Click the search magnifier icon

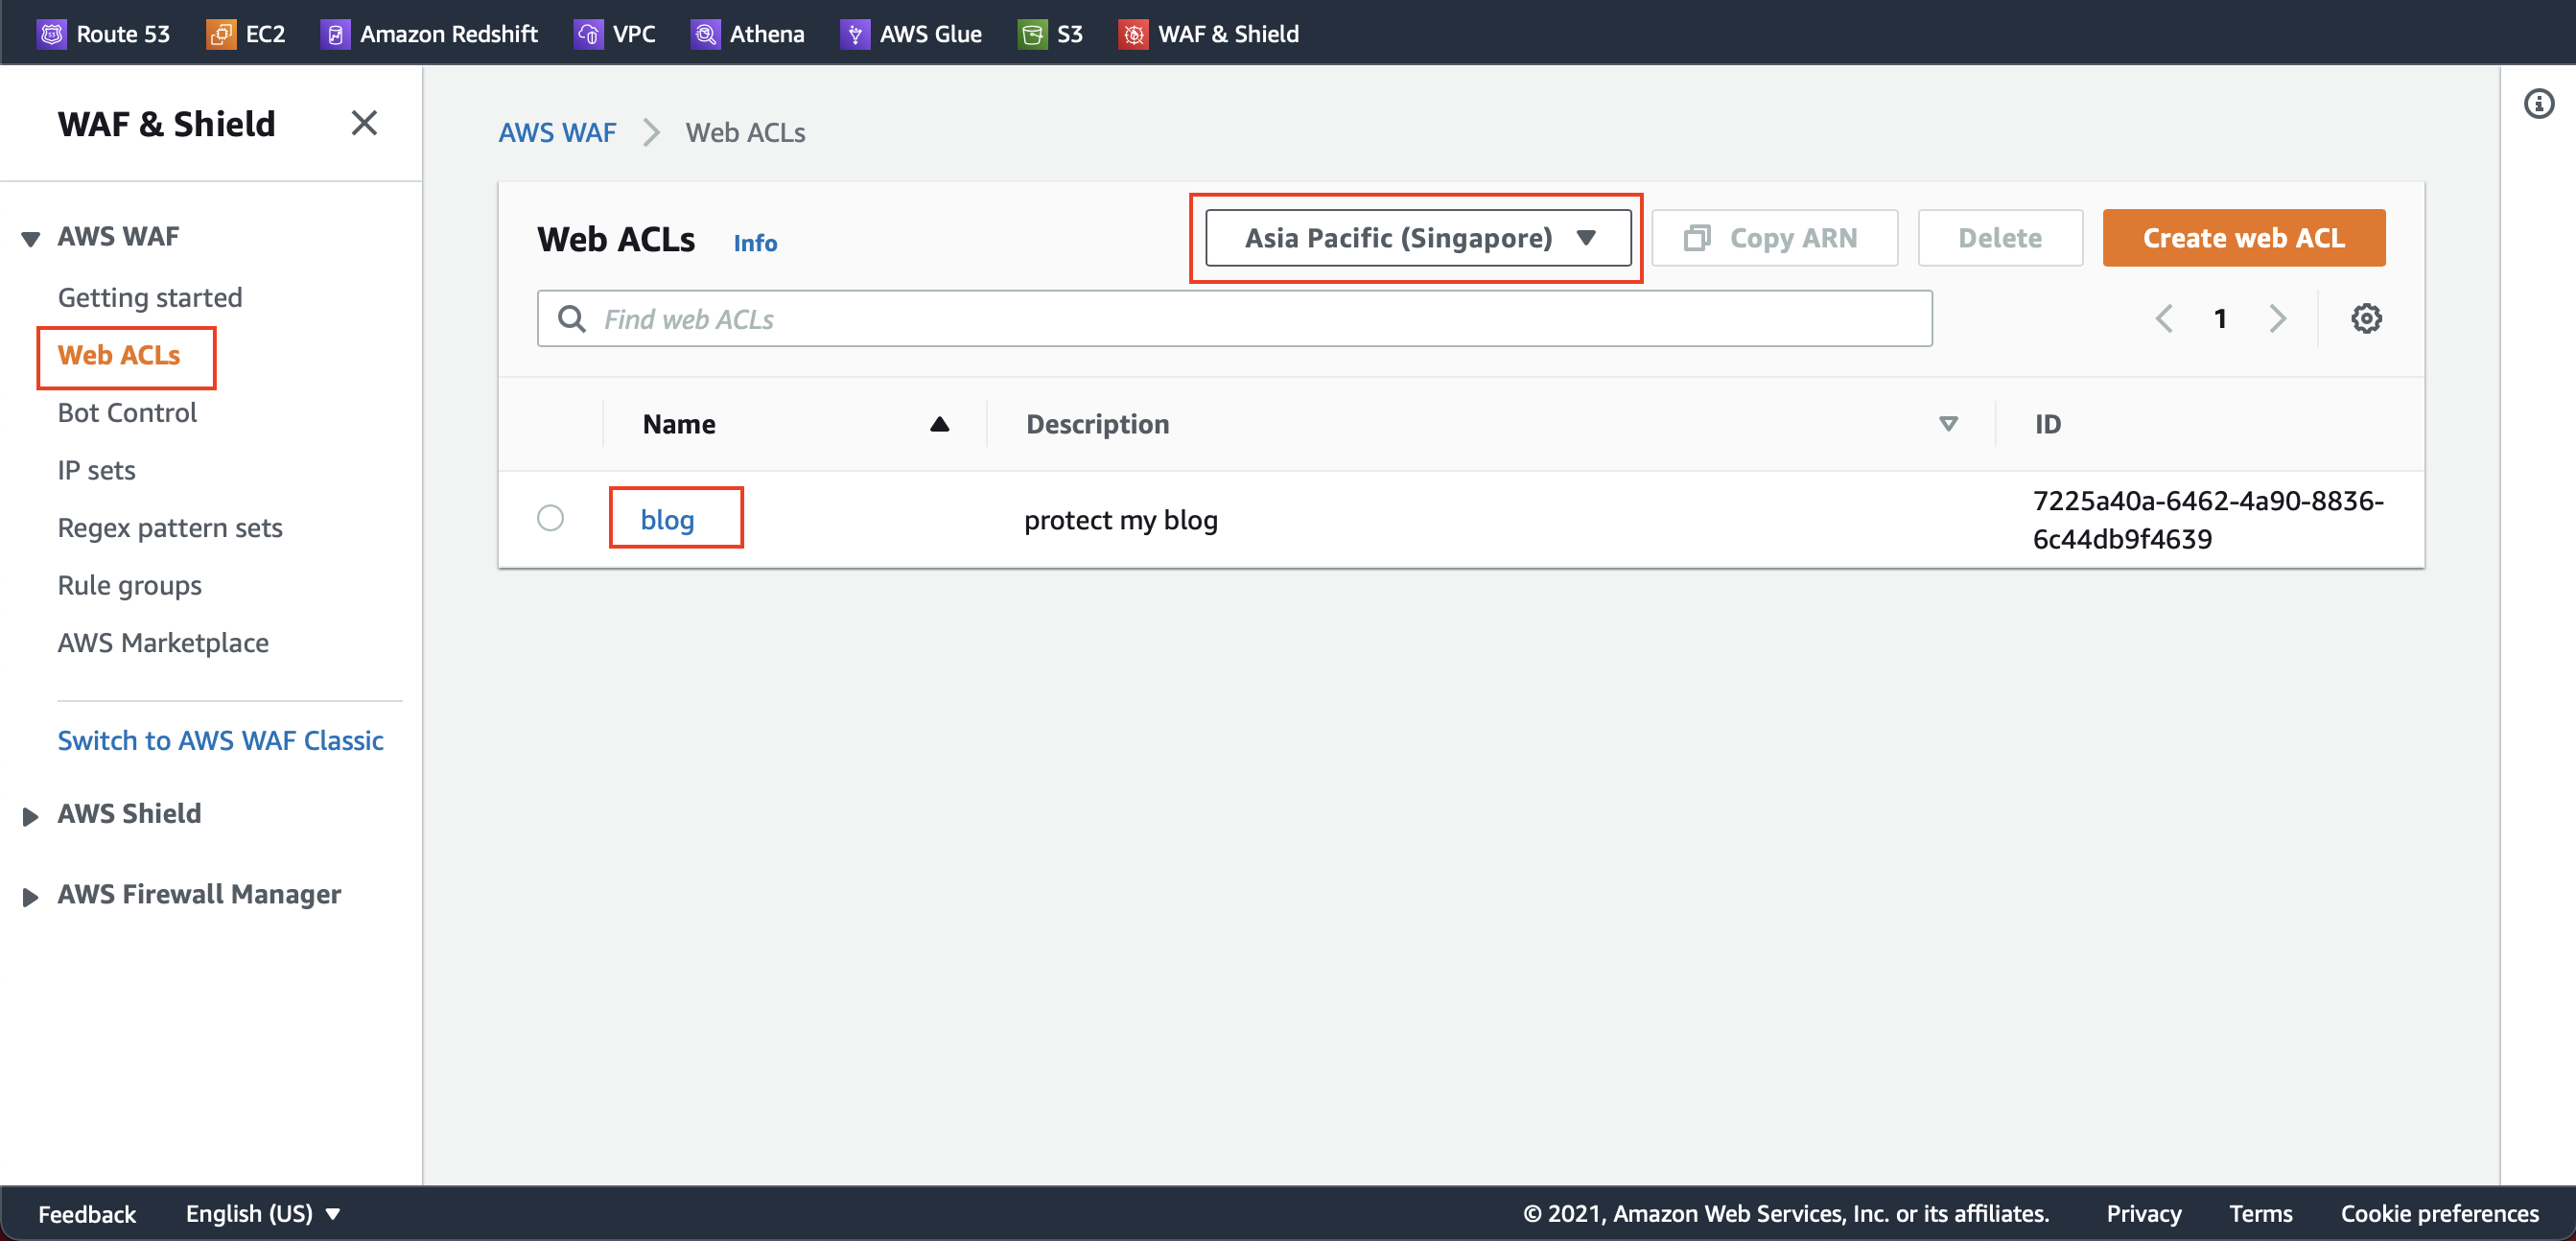[572, 318]
